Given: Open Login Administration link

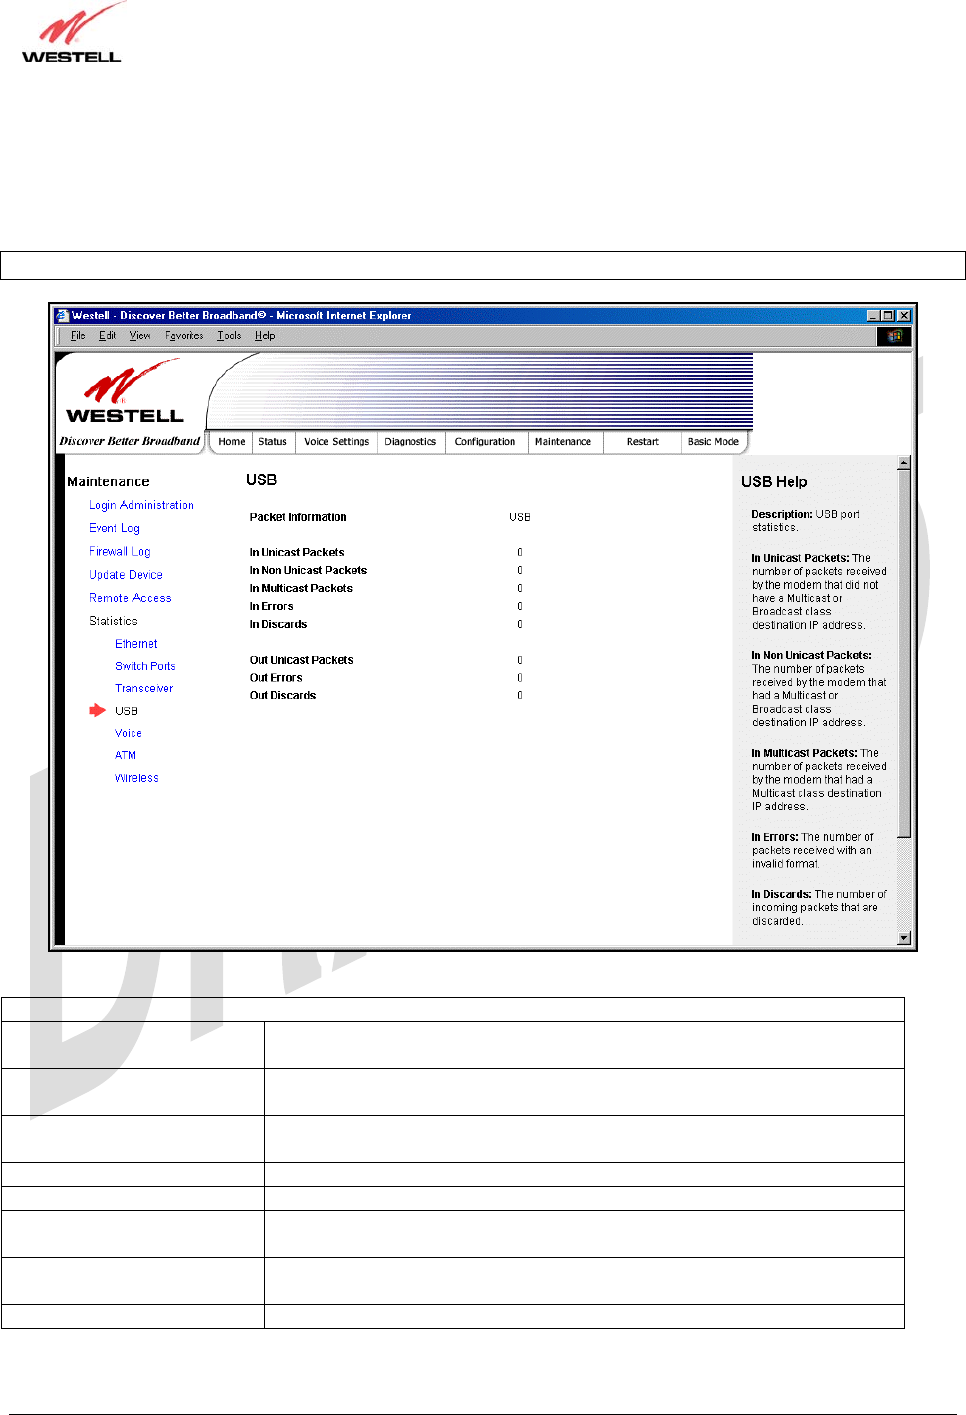Looking at the screenshot, I should coord(141,506).
